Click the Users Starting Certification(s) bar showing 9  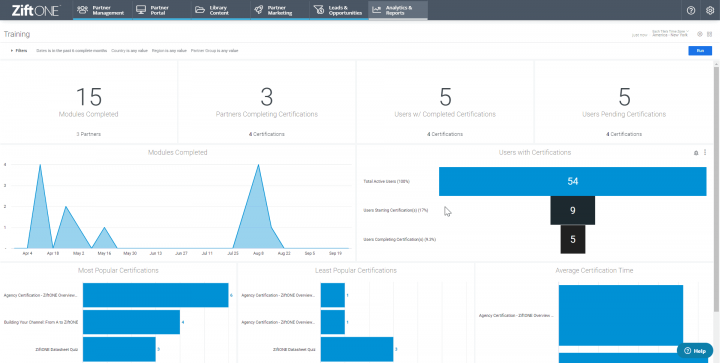point(573,211)
